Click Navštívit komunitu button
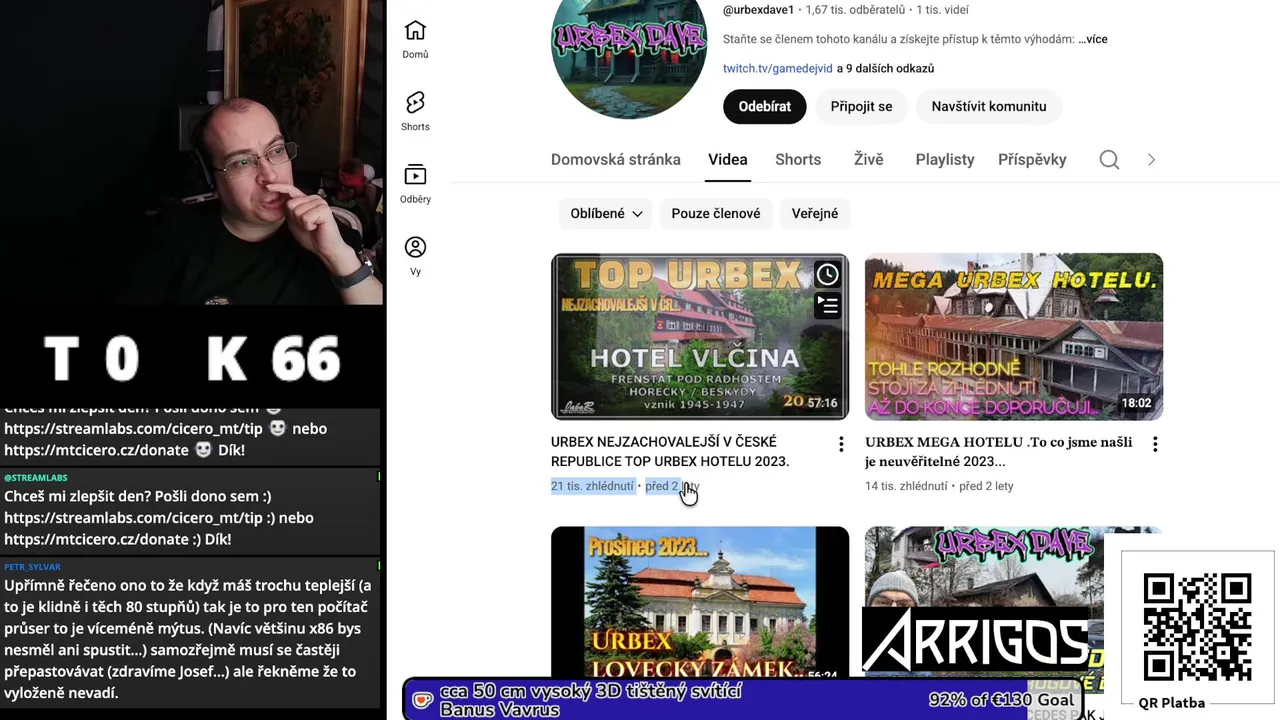This screenshot has height=720, width=1280. coord(989,106)
